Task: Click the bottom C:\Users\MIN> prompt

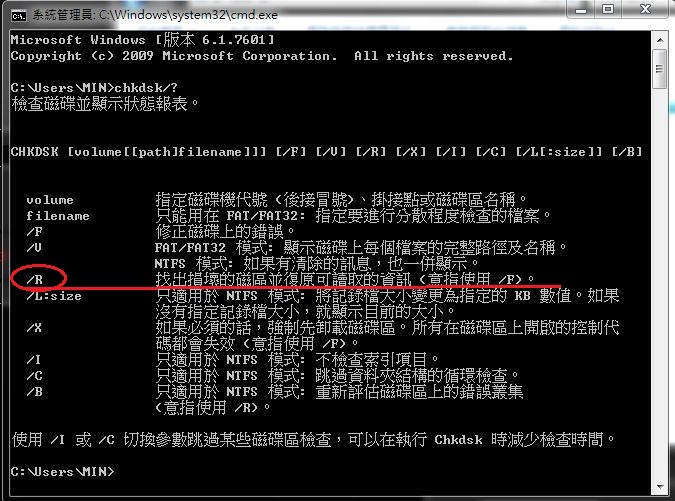Action: click(63, 472)
